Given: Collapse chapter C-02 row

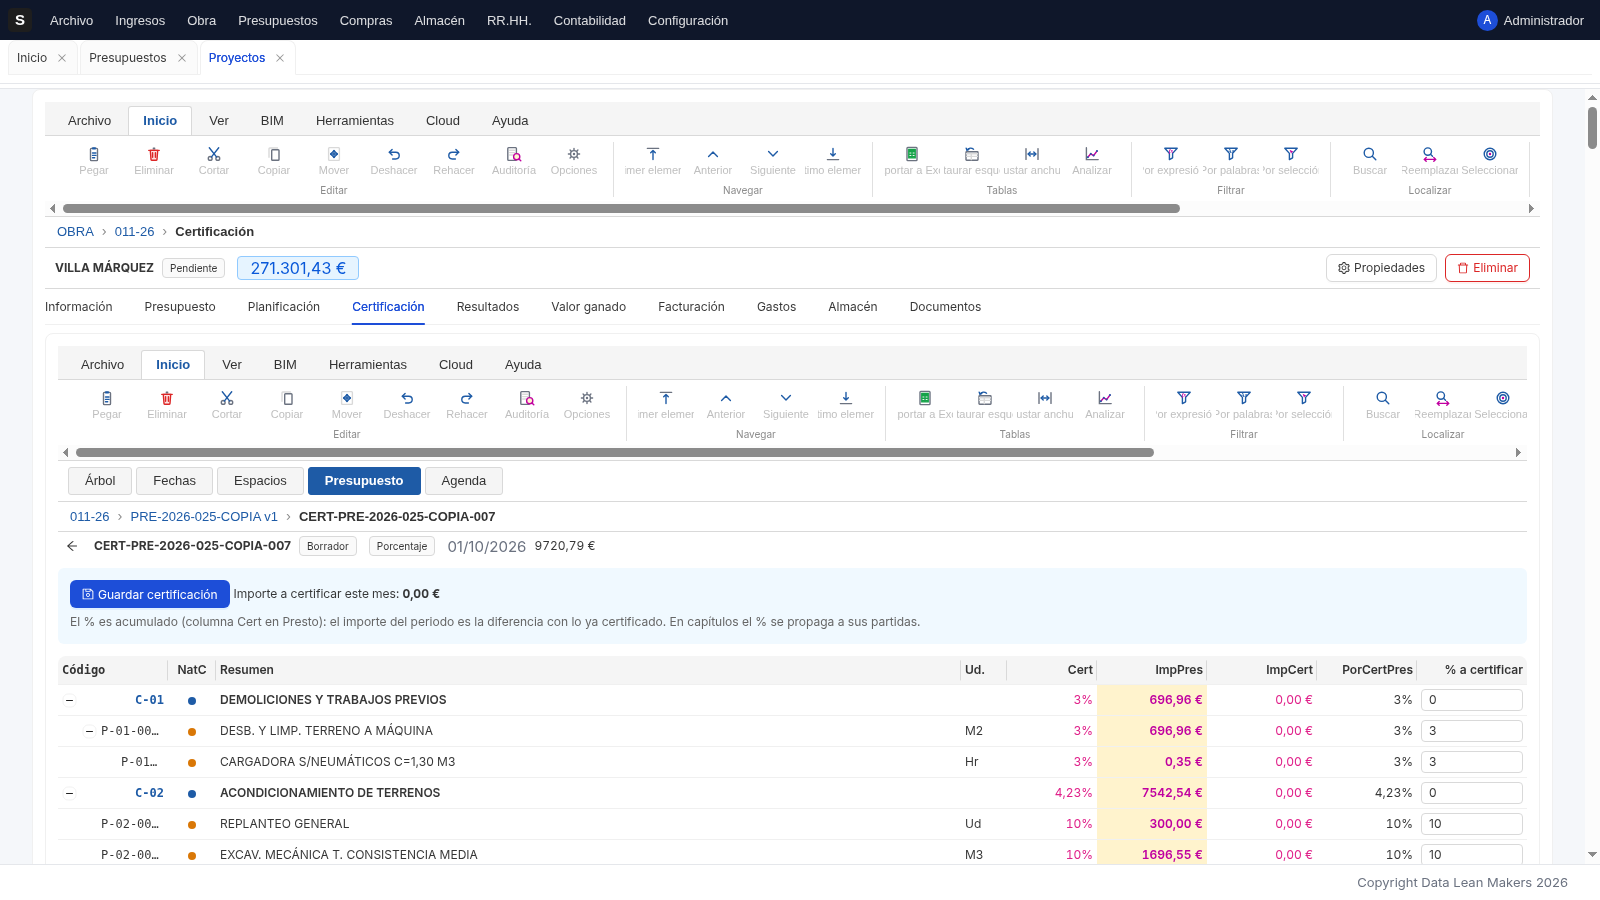Looking at the screenshot, I should (69, 793).
